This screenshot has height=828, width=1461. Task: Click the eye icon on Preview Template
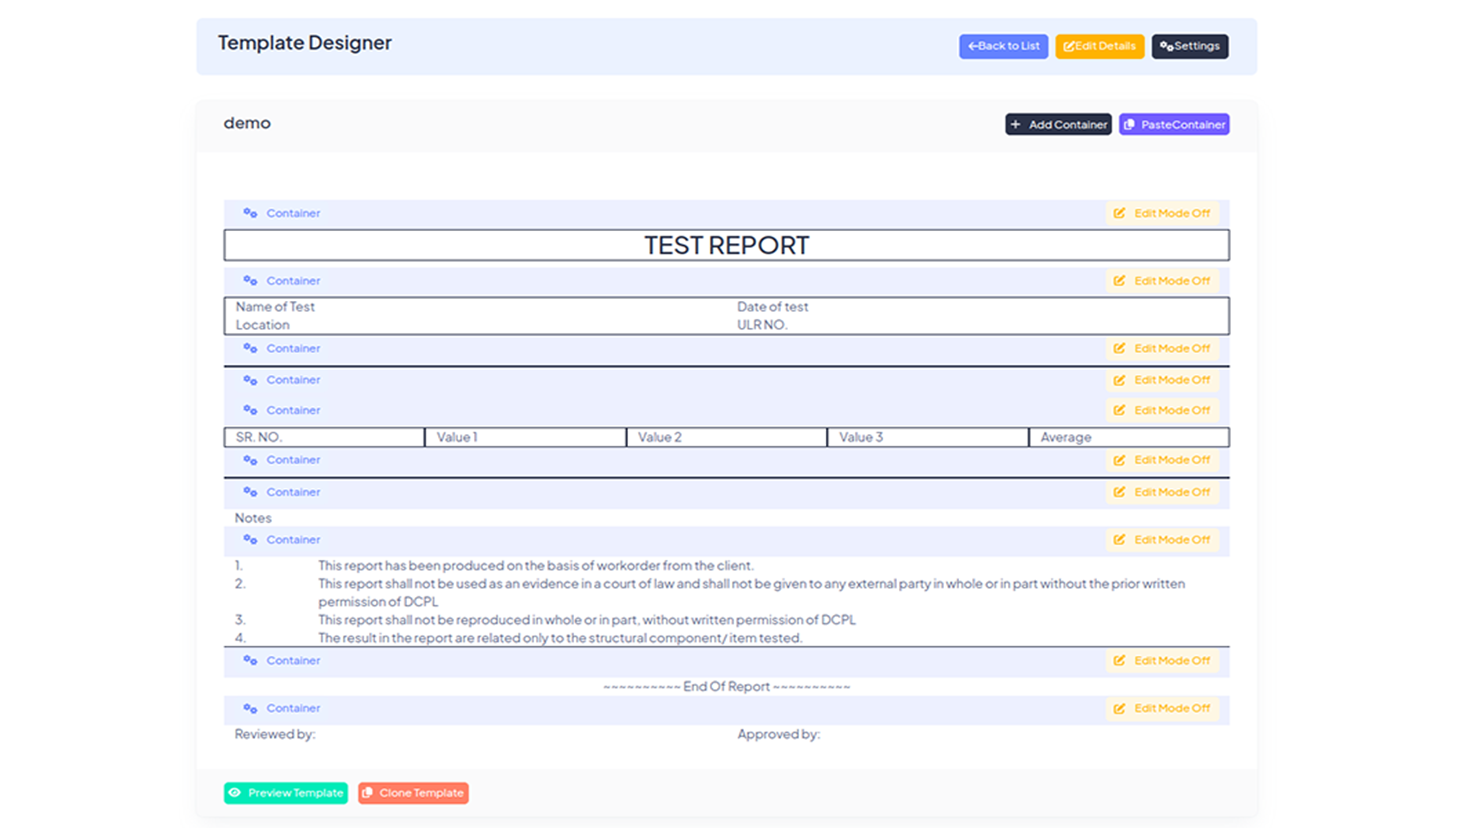[x=235, y=793]
